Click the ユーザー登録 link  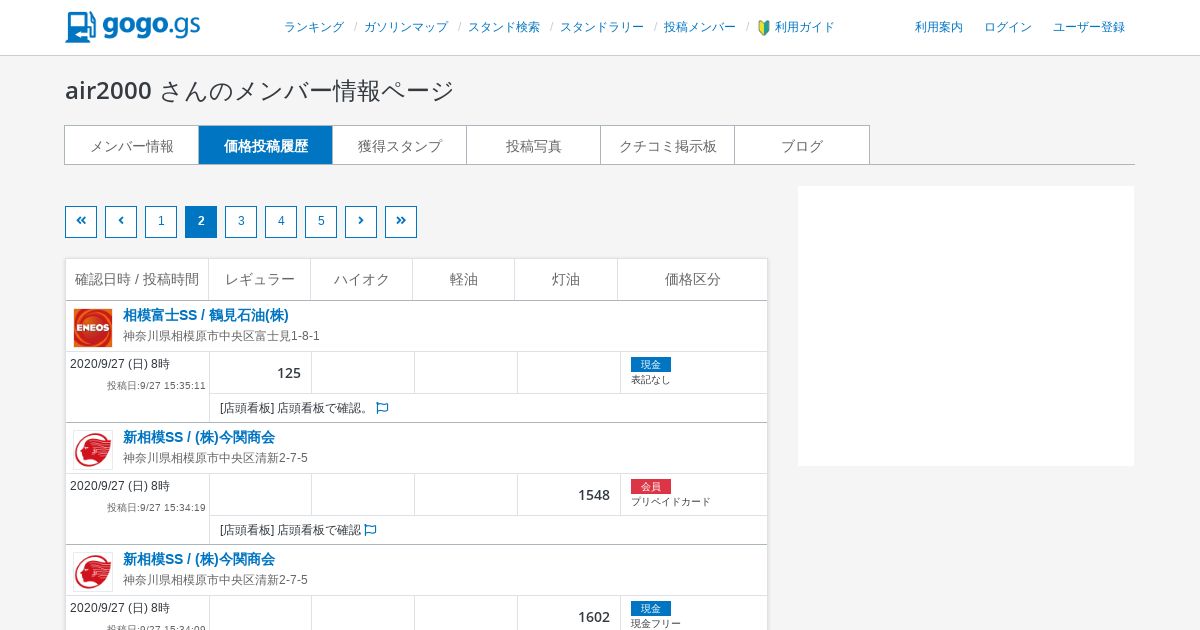[x=1089, y=28]
